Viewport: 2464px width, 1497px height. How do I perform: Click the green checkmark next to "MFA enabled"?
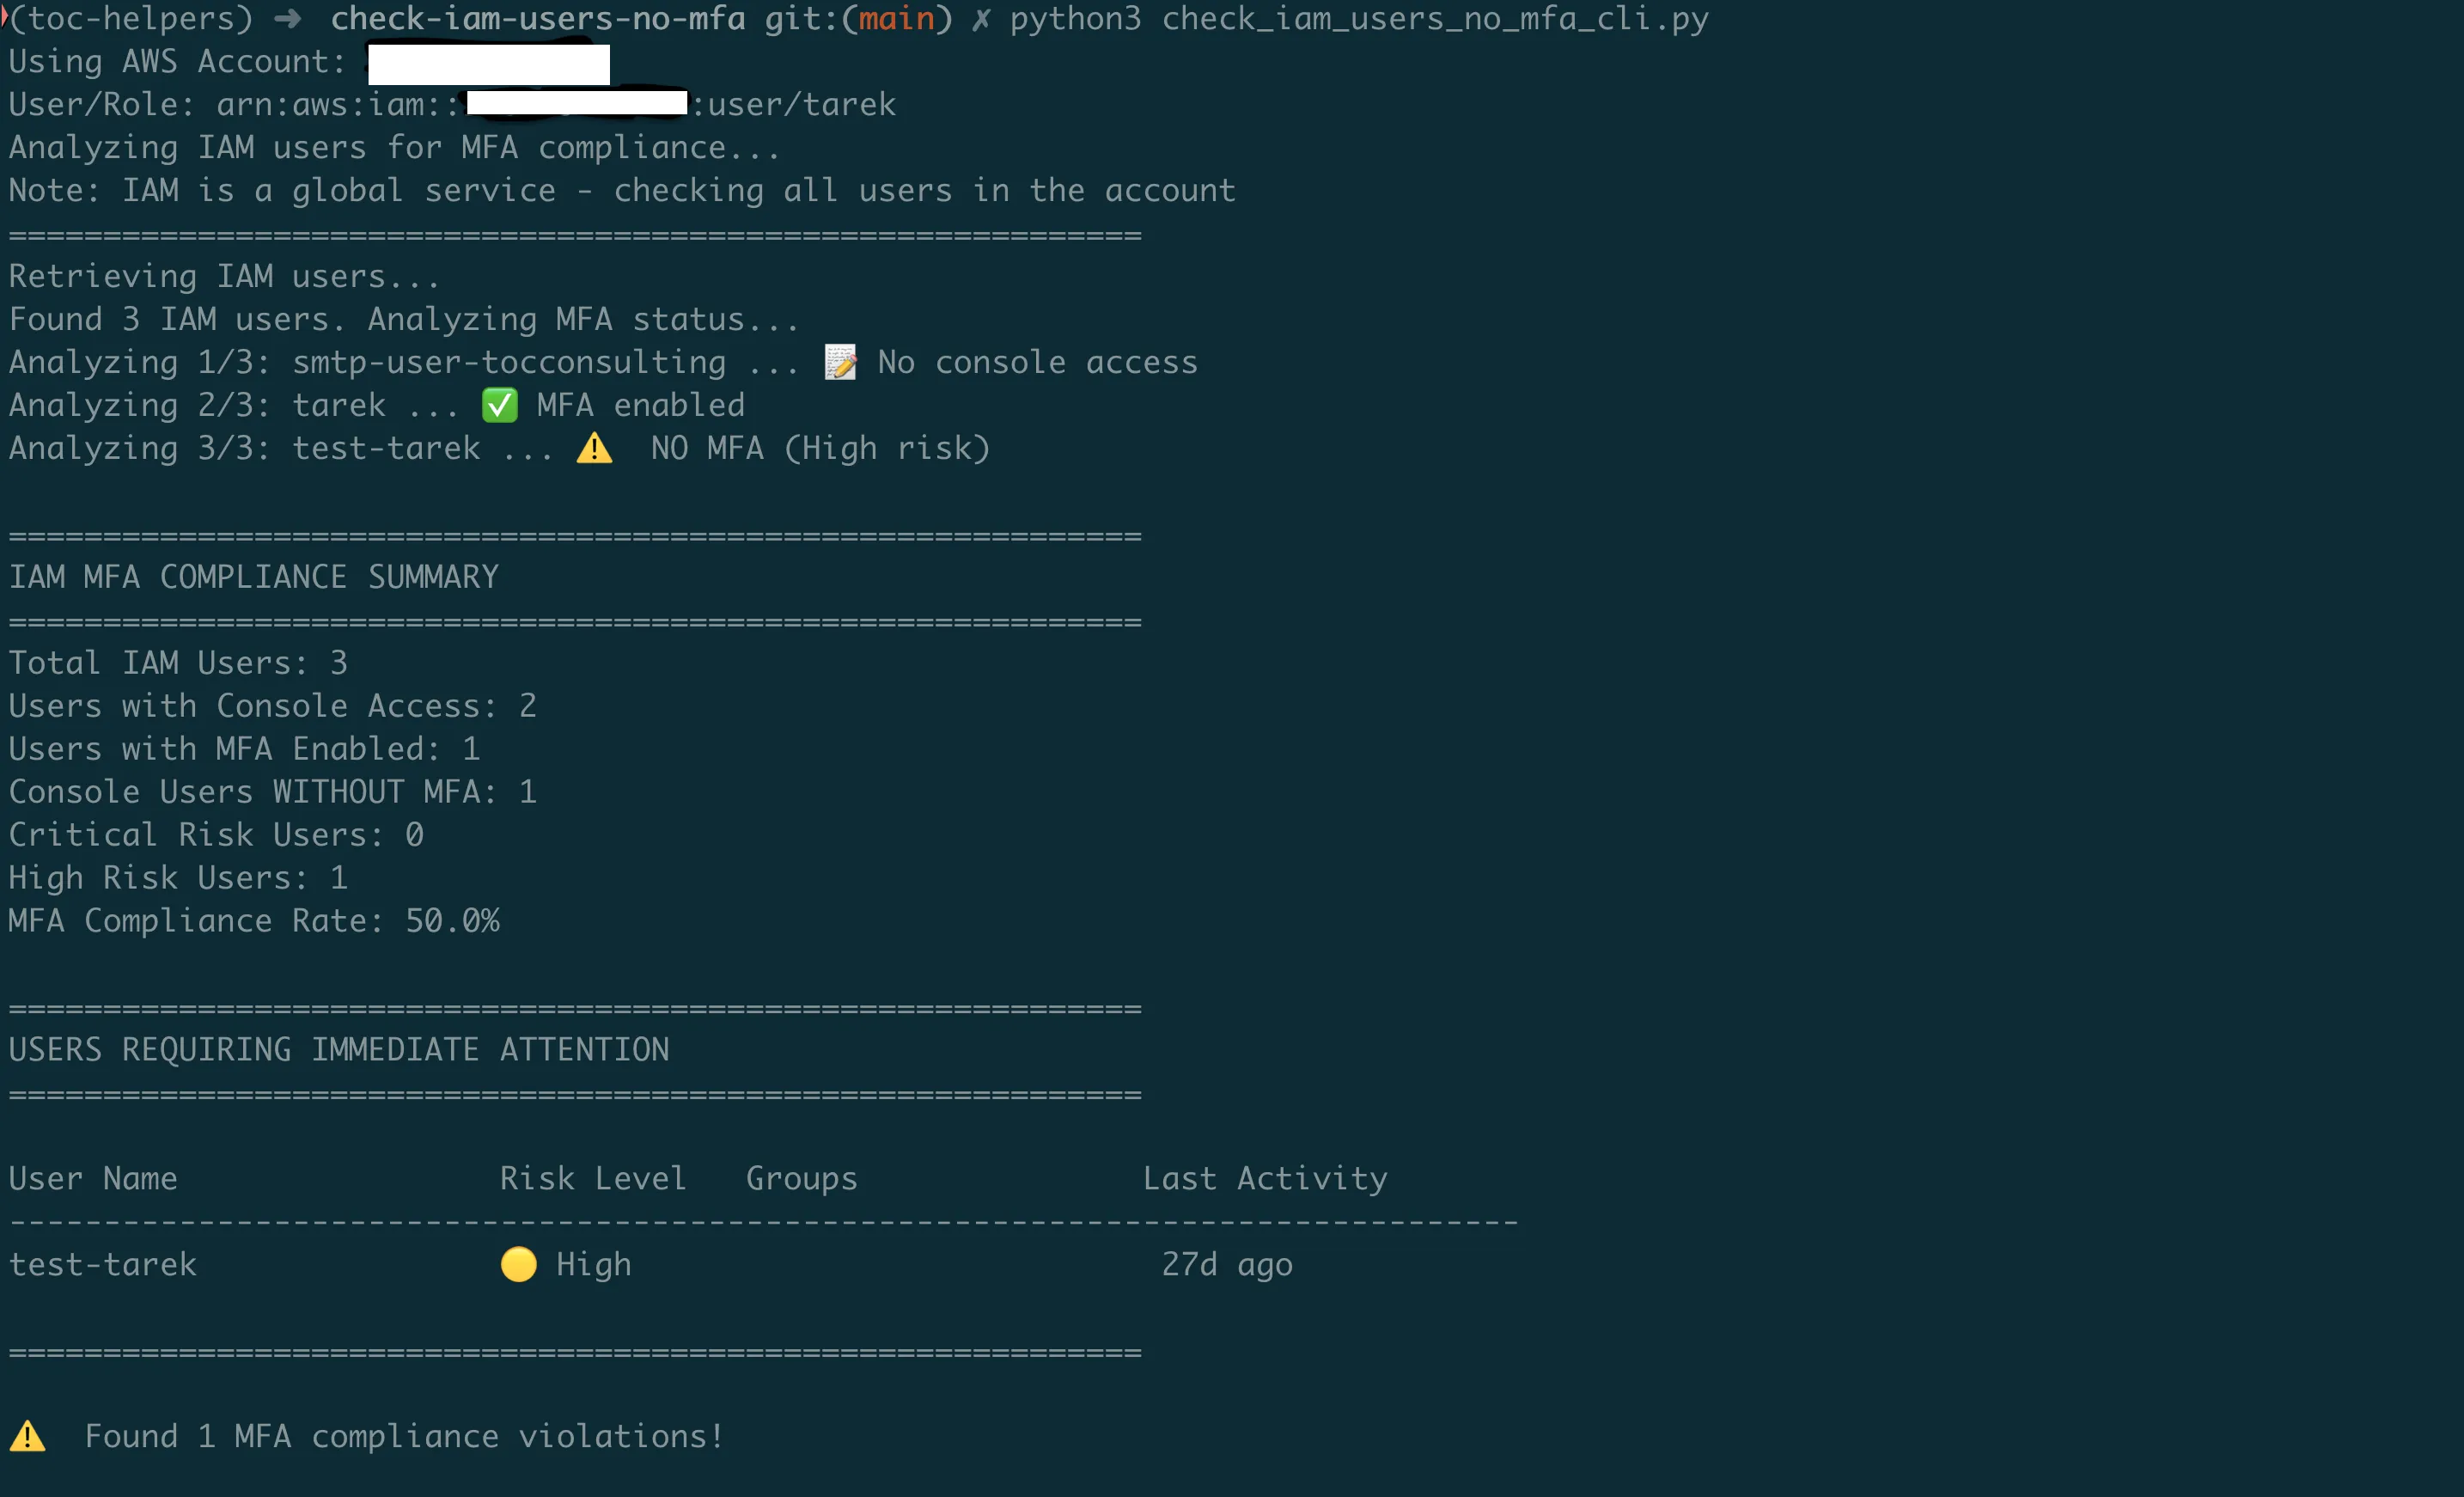pyautogui.click(x=499, y=405)
